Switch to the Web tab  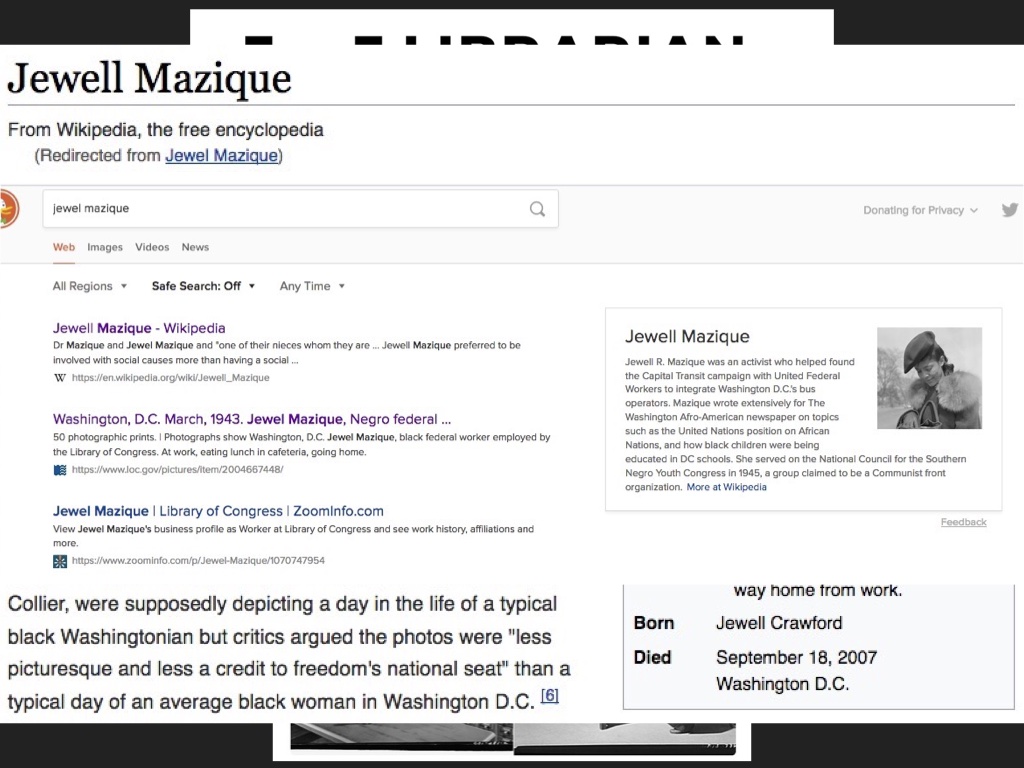pyautogui.click(x=64, y=248)
